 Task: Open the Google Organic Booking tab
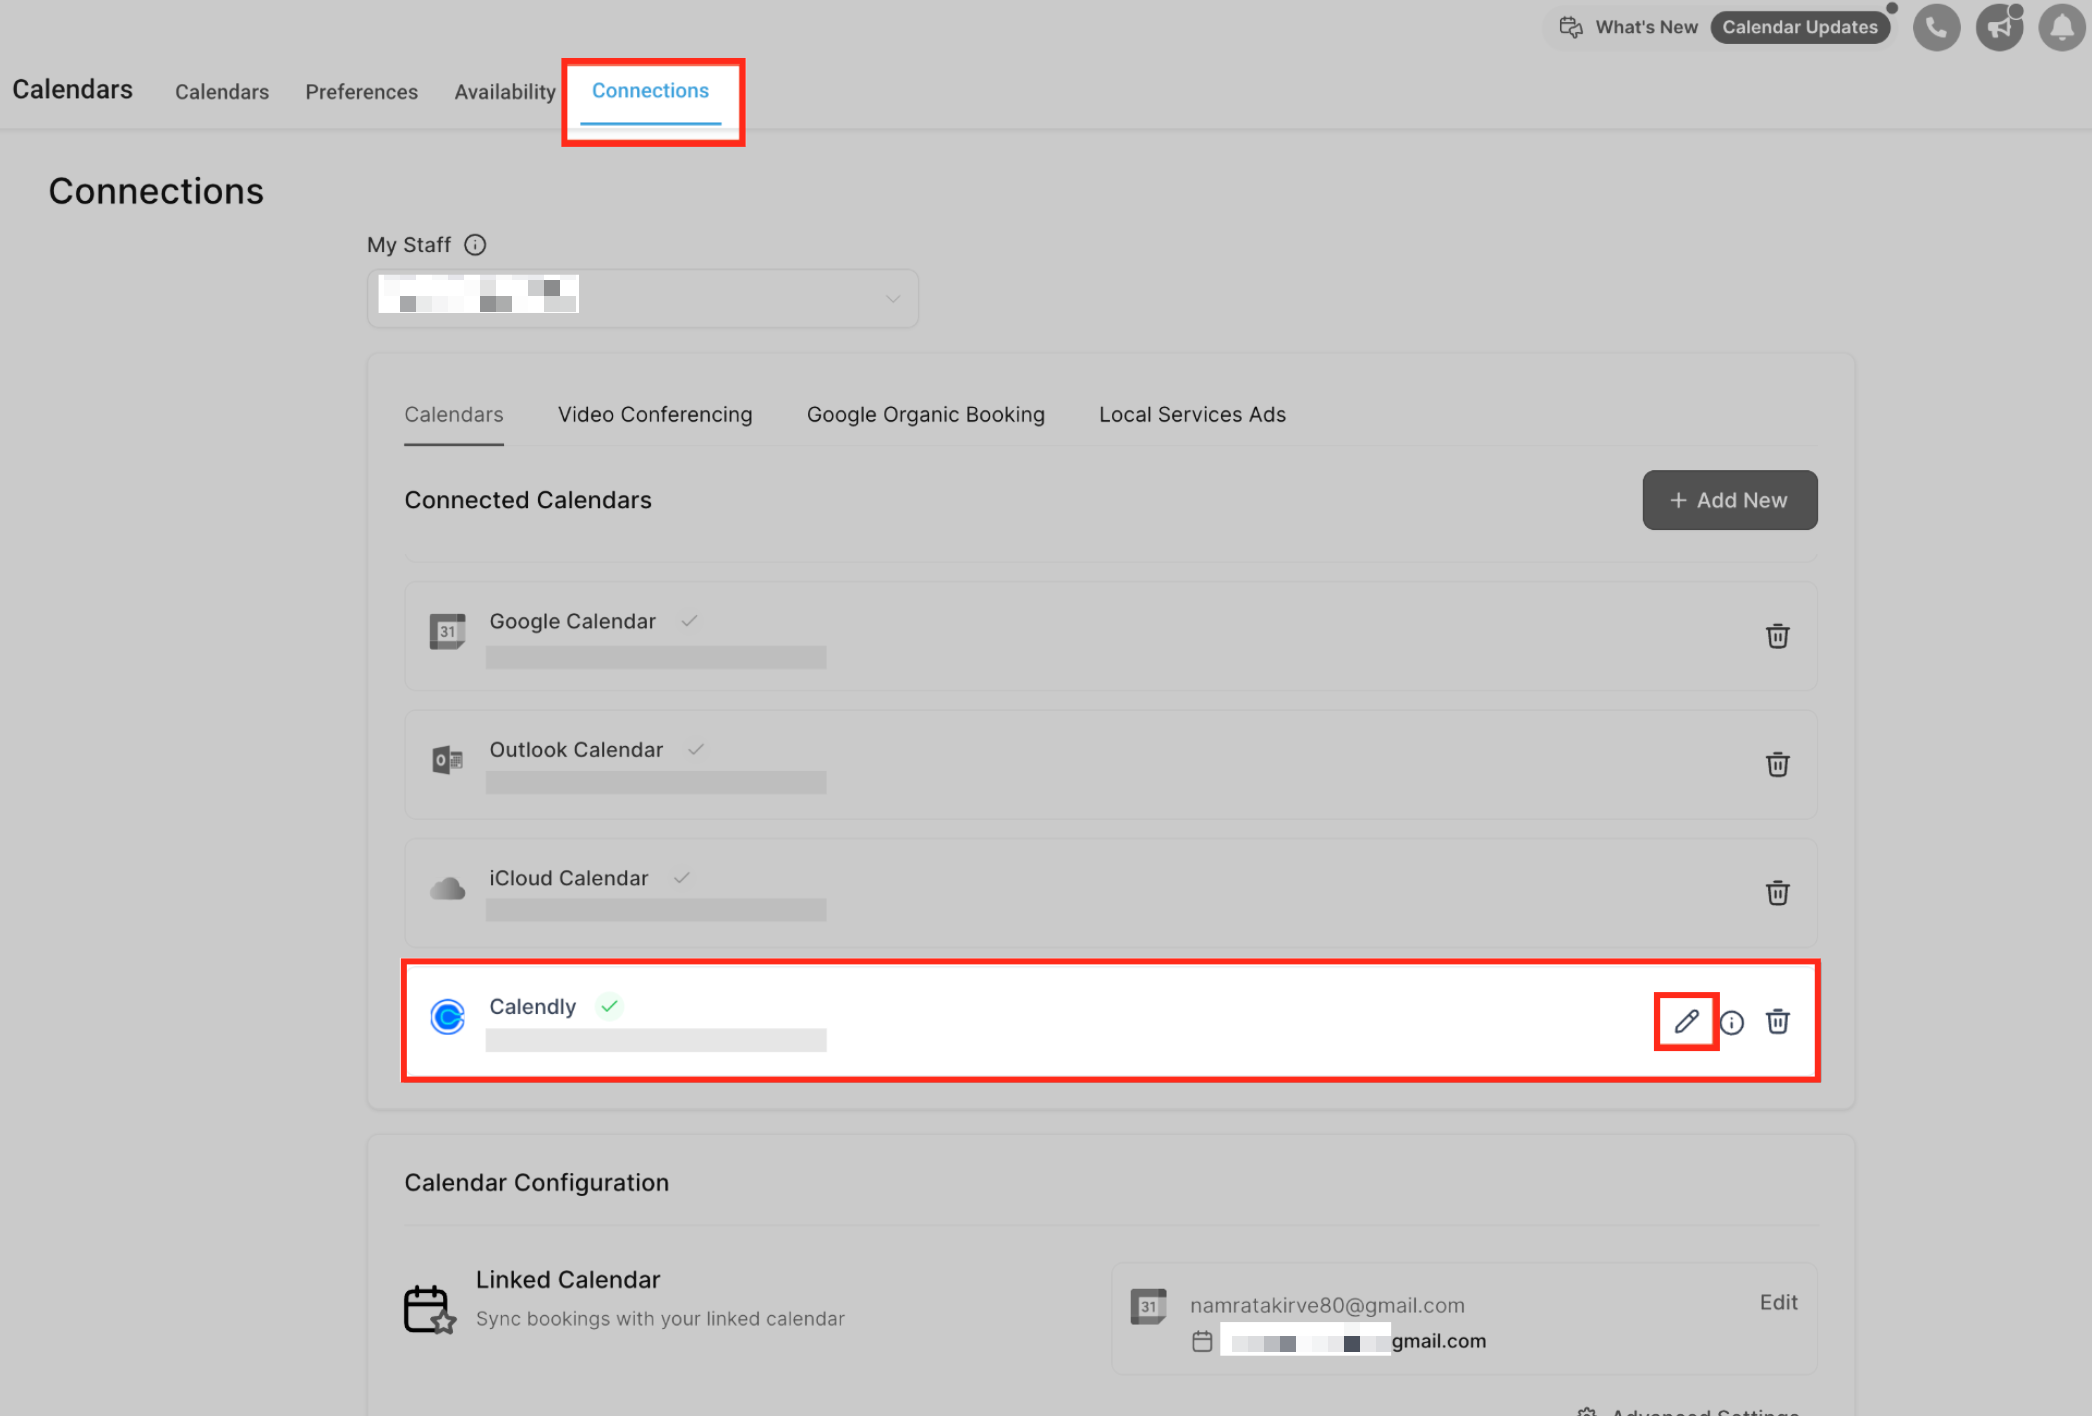pos(925,415)
